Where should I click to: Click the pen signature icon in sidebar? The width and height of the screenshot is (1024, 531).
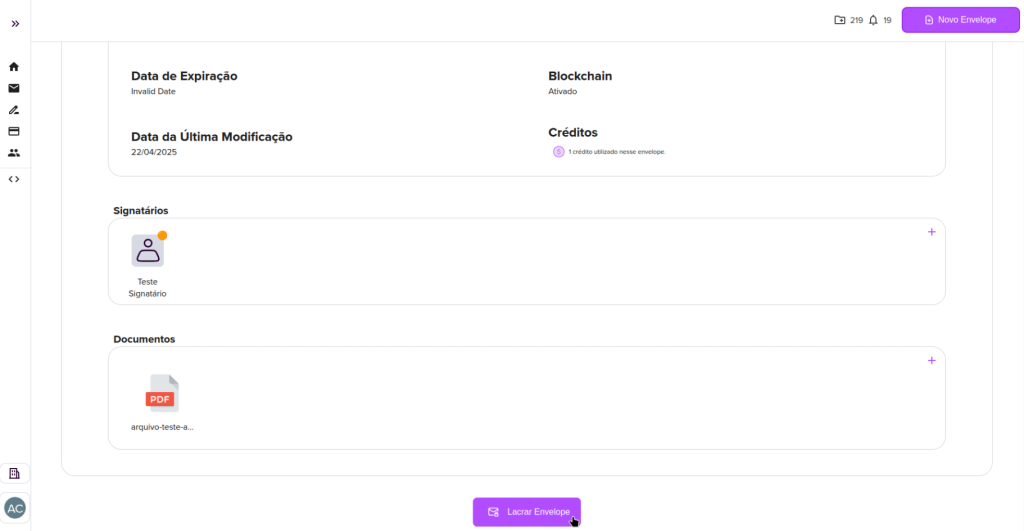click(x=14, y=110)
